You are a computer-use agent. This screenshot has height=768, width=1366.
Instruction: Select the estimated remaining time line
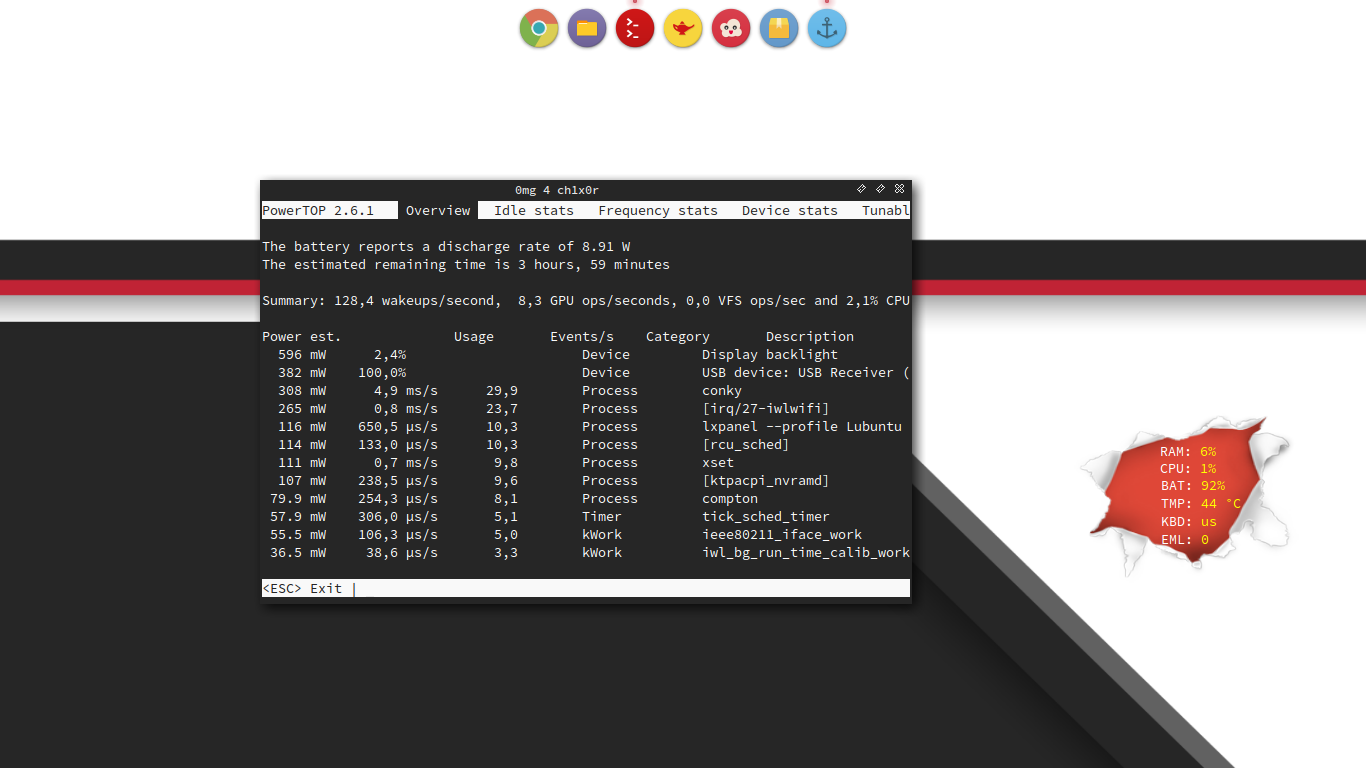click(466, 264)
